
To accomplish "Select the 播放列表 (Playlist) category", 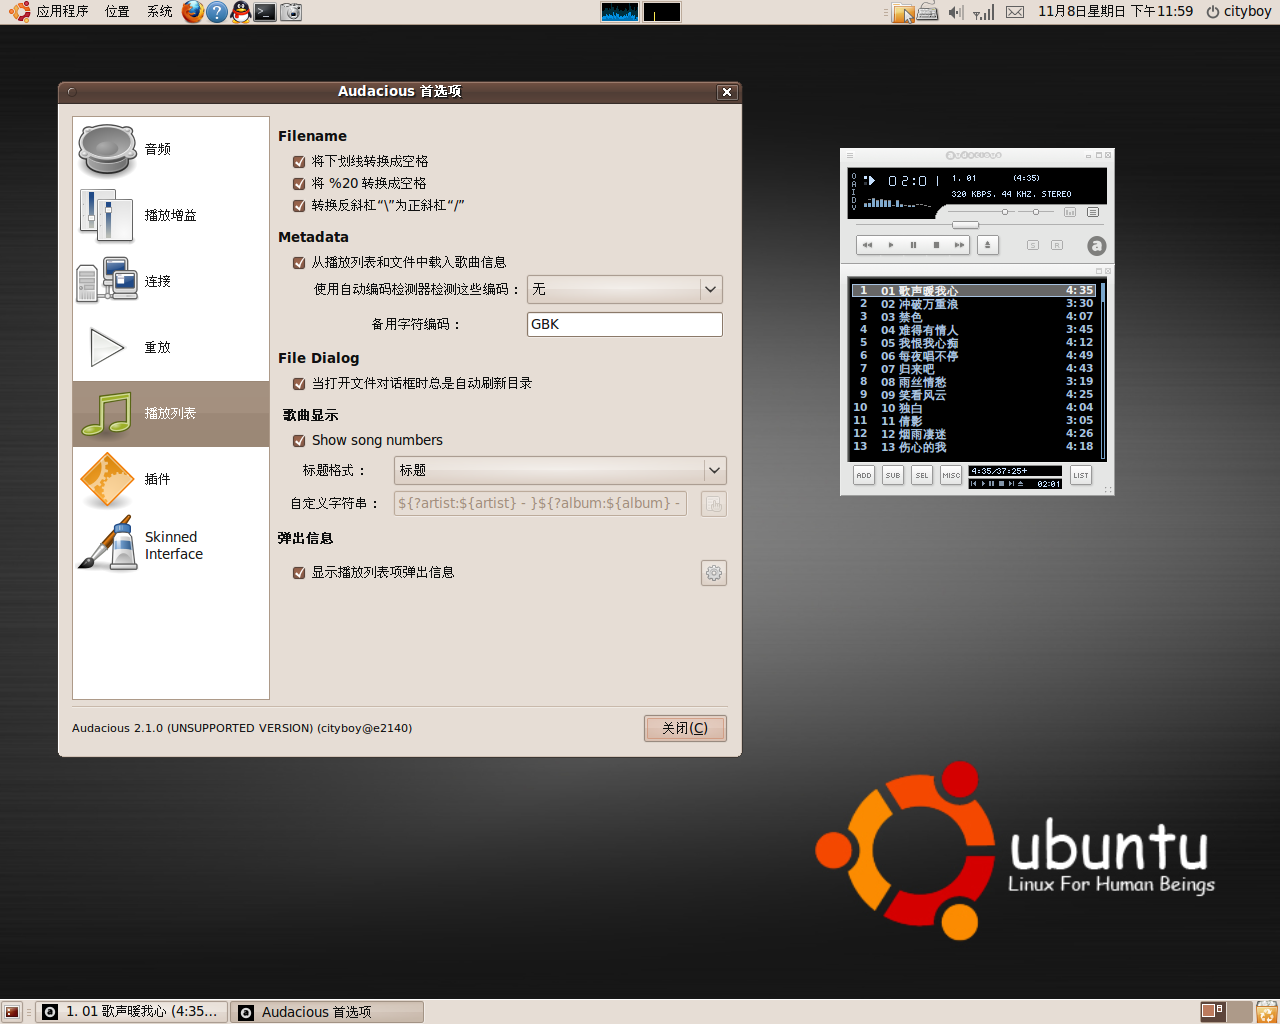I will 170,413.
